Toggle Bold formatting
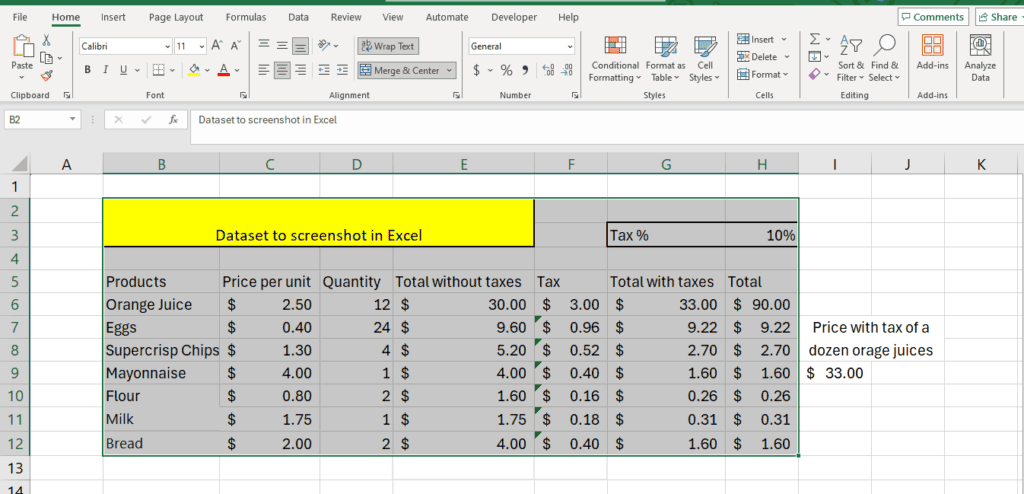This screenshot has width=1024, height=494. coord(87,70)
